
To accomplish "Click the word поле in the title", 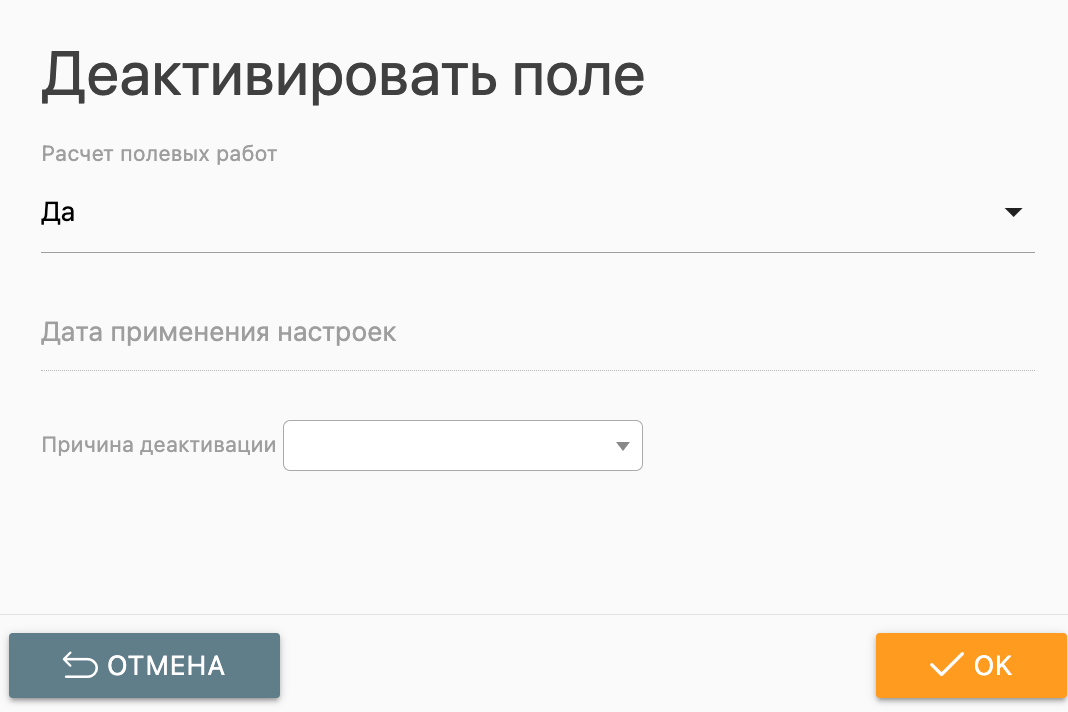I will [x=578, y=77].
